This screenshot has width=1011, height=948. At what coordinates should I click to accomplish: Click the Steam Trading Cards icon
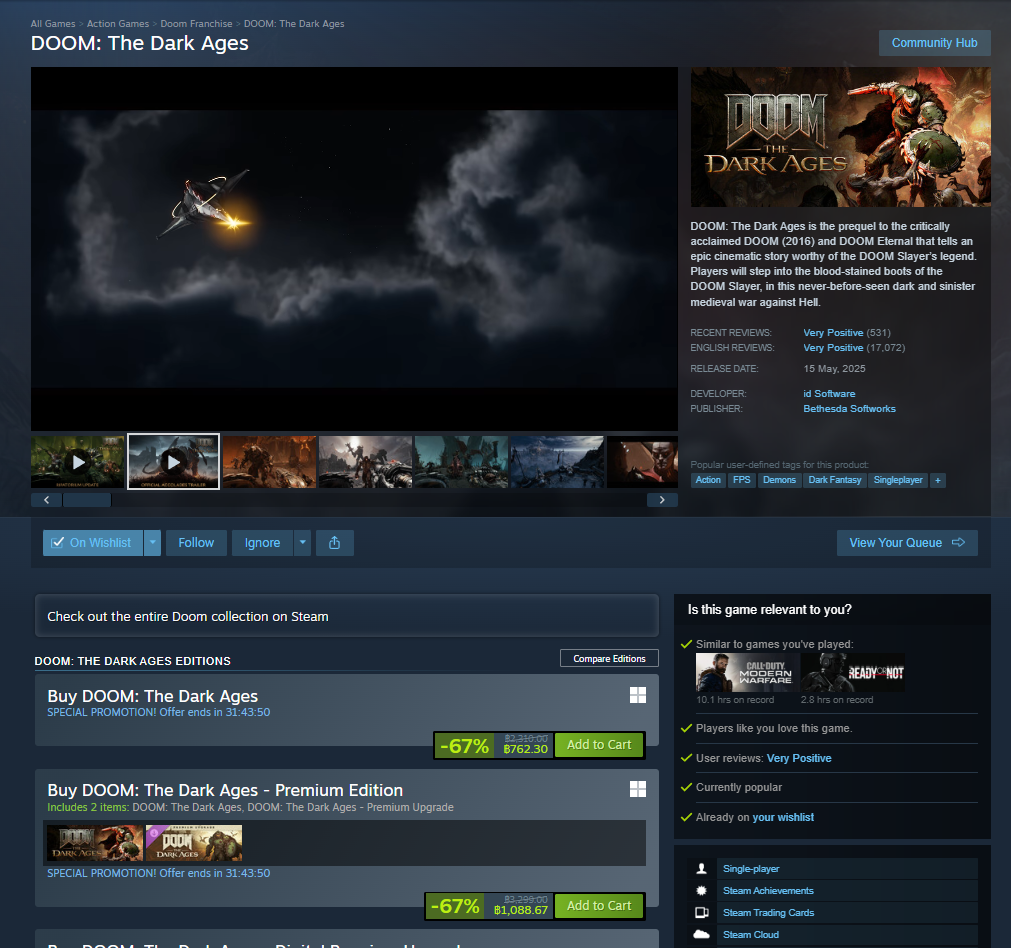[702, 913]
